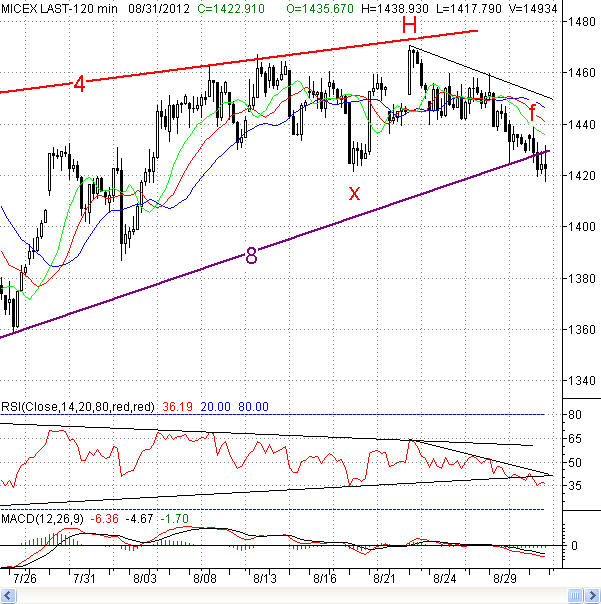Click the '7/31' date axis label
This screenshot has width=601, height=604.
coord(84,579)
